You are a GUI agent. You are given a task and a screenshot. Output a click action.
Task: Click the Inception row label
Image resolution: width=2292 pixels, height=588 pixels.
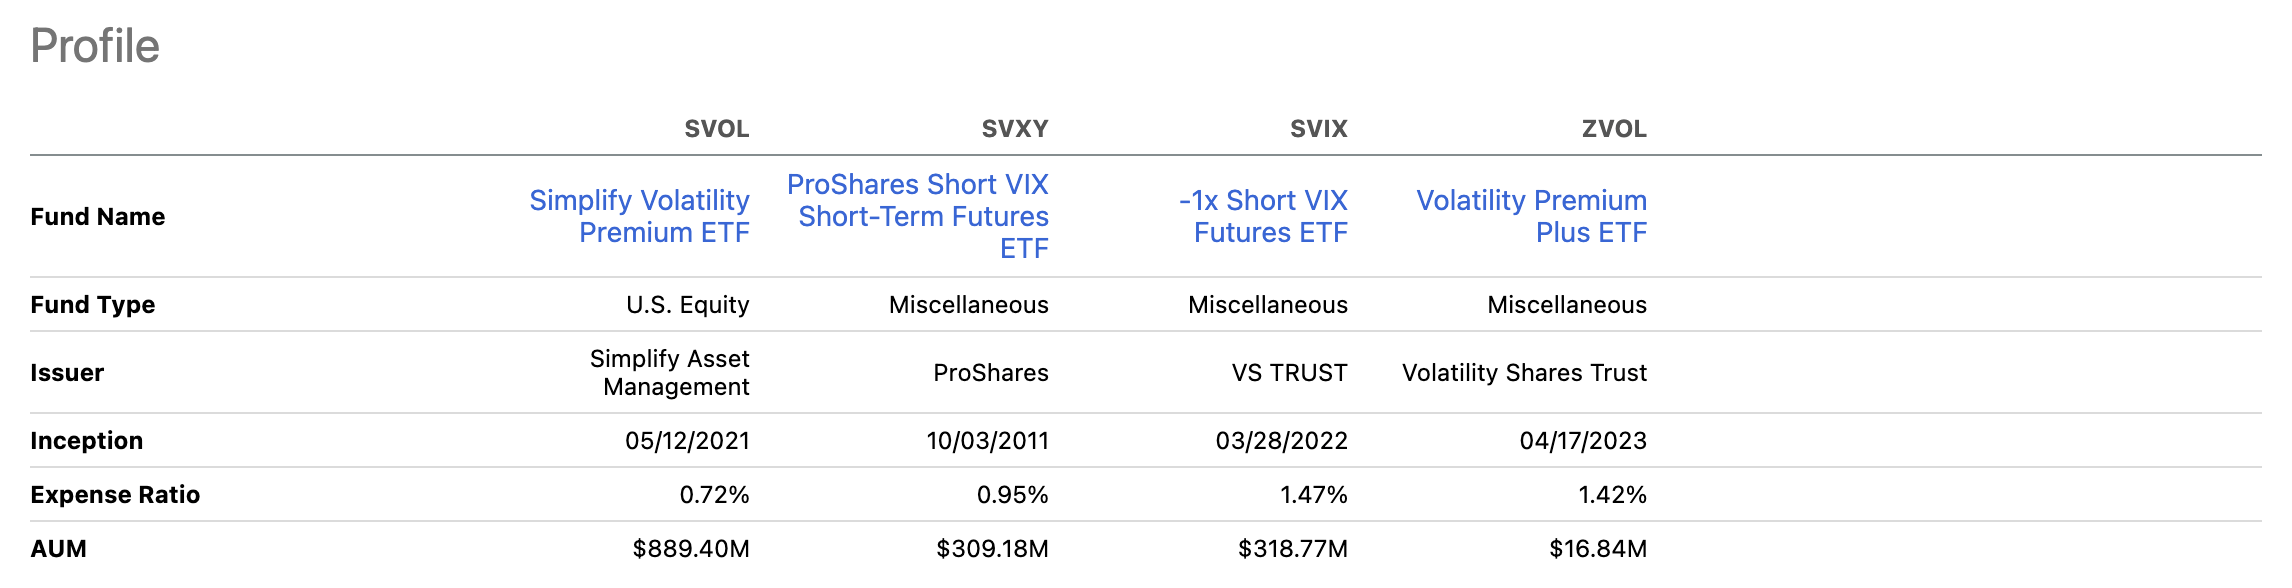coord(87,441)
